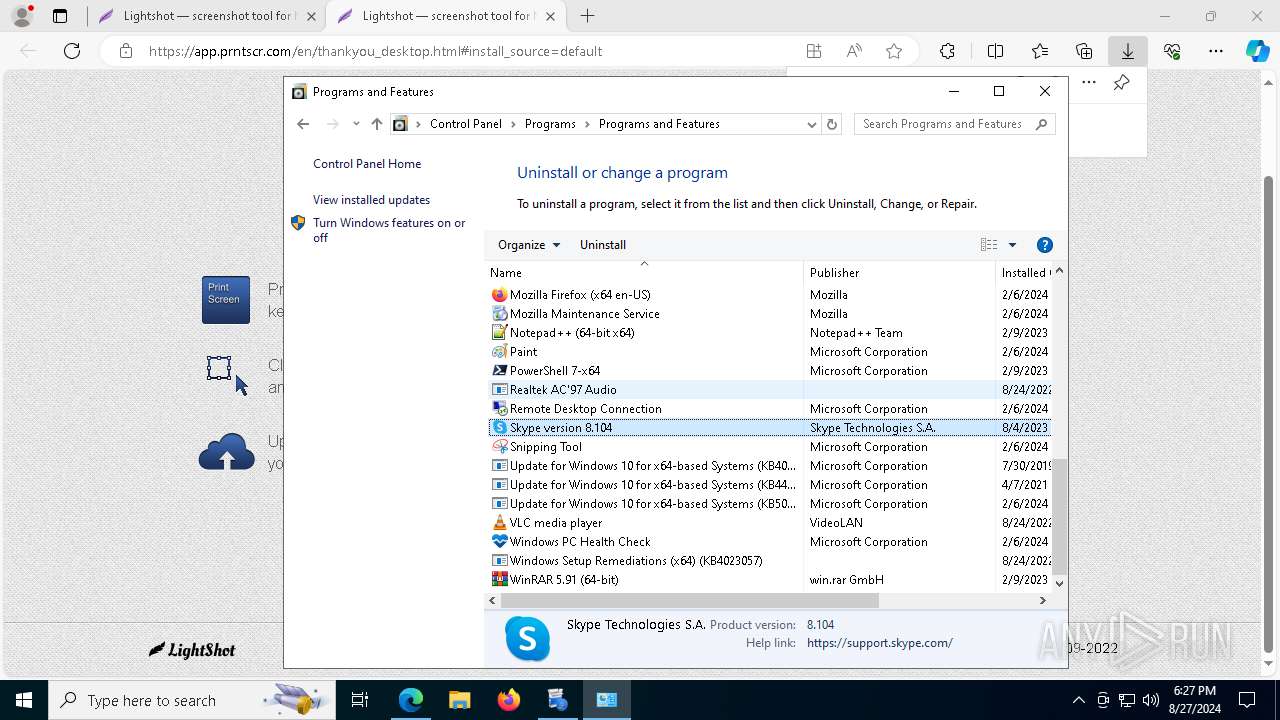Sort by Publisher column header
1280x720 pixels.
899,272
